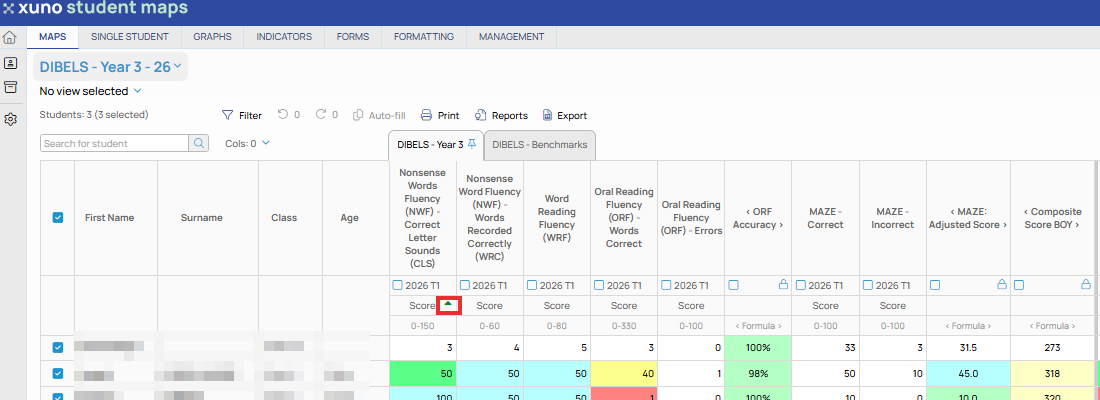Select the yellow ORF Words Correct cell 40
The image size is (1100, 400).
click(x=624, y=374)
